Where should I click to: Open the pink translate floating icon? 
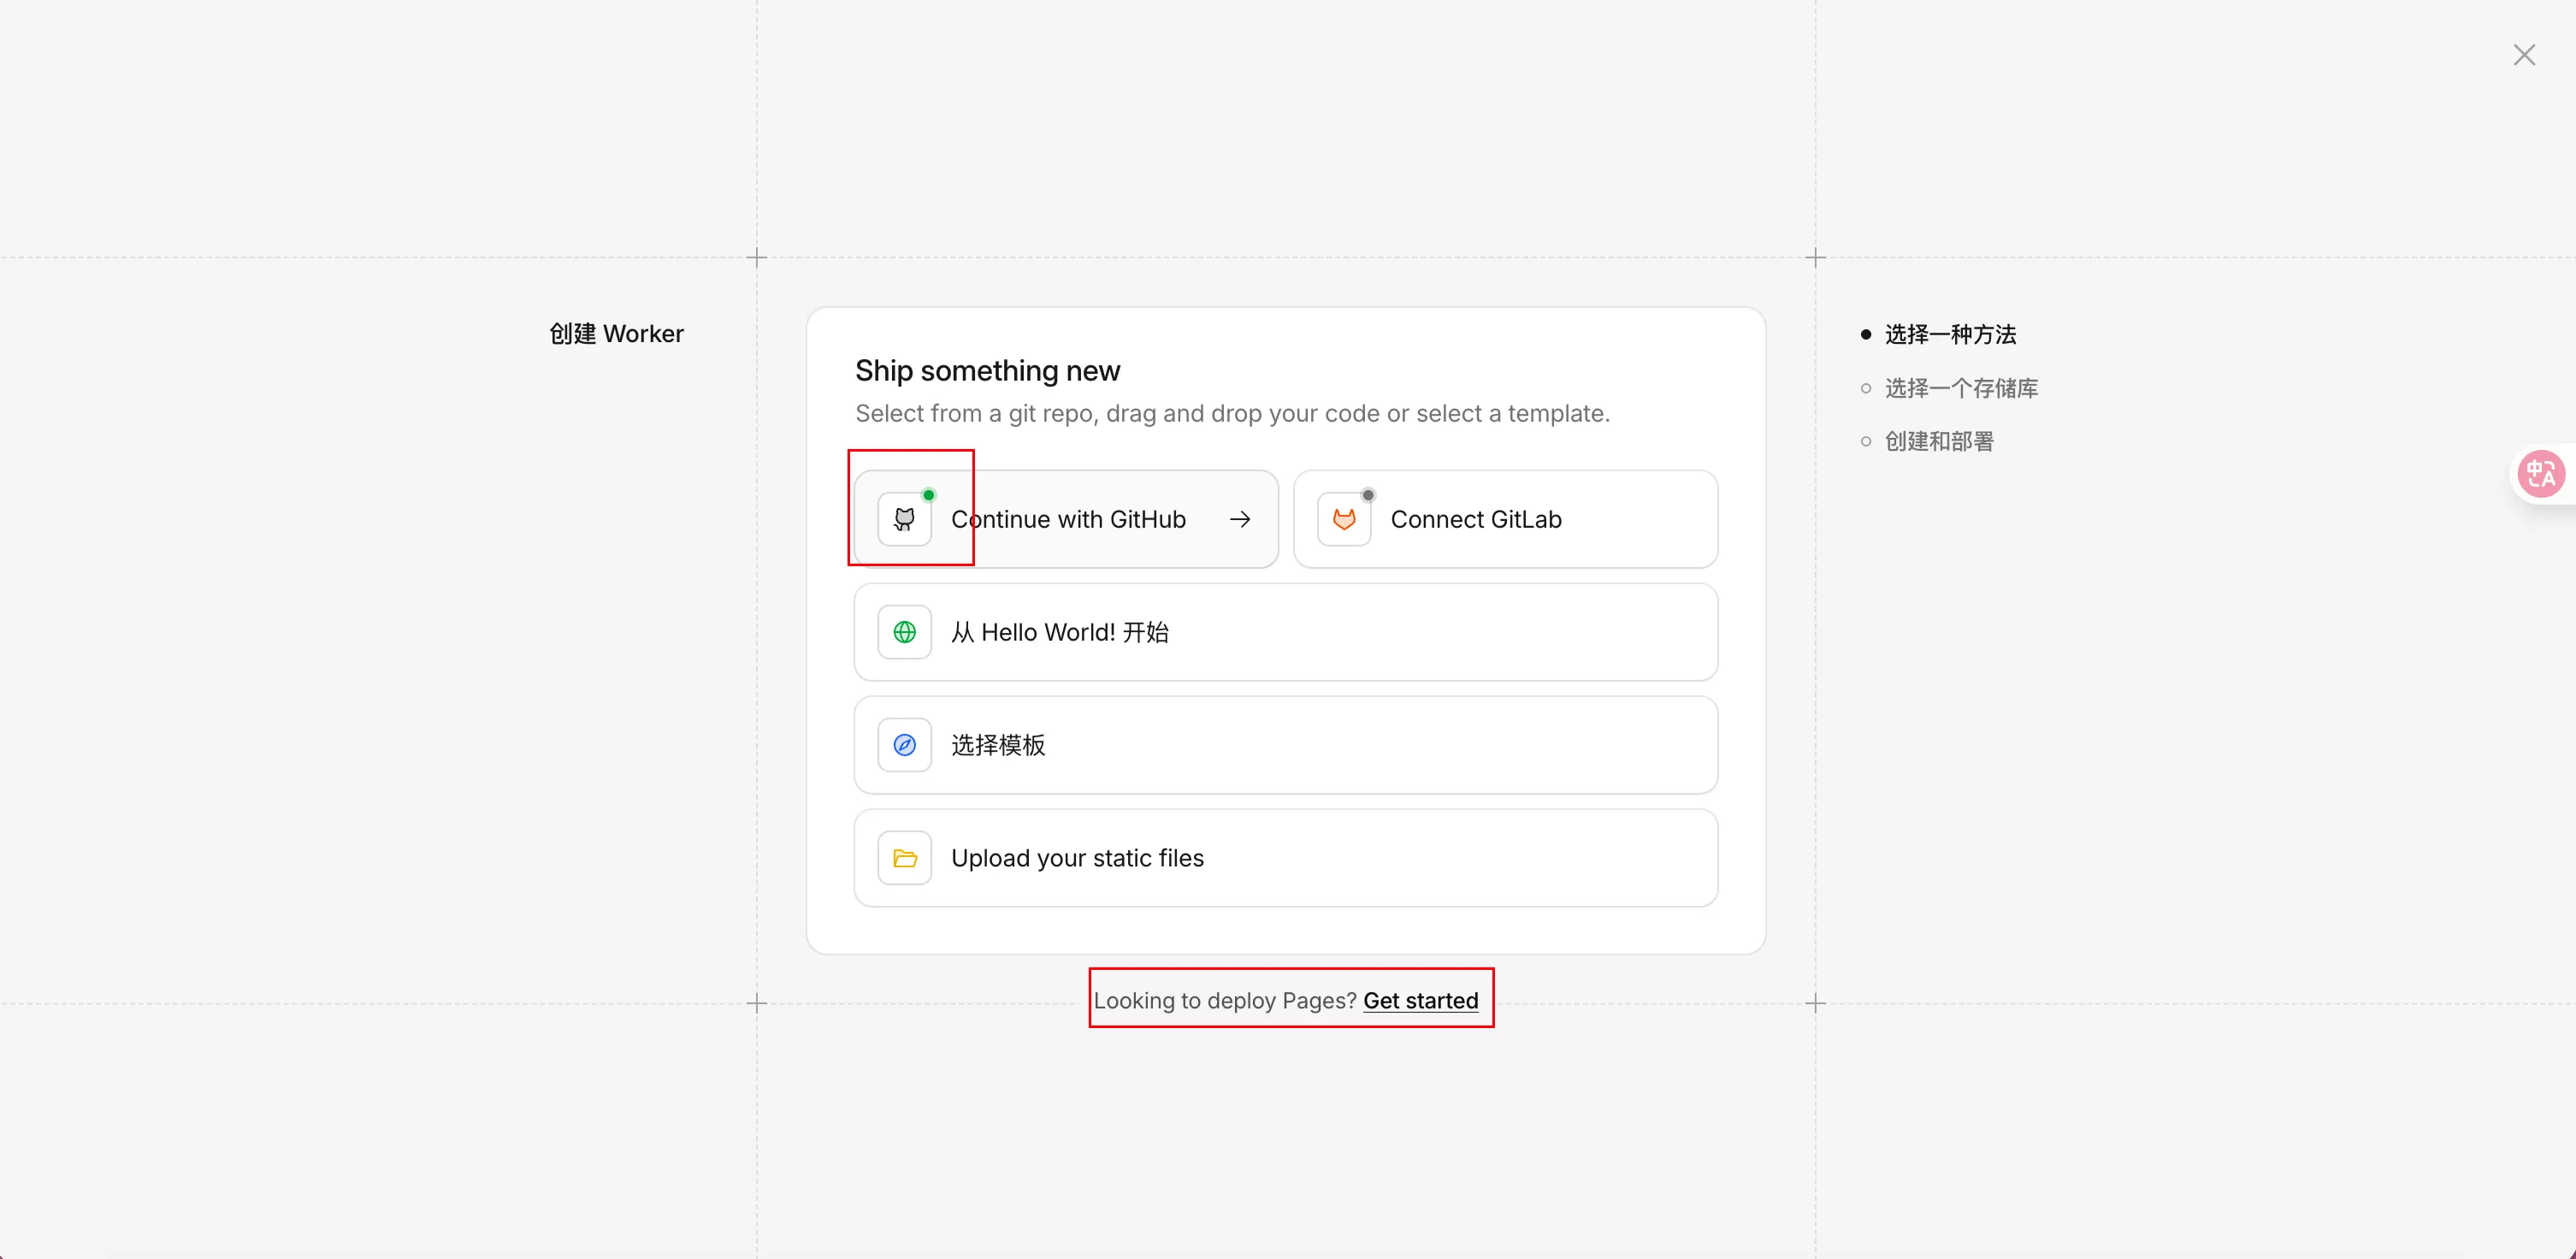coord(2540,474)
